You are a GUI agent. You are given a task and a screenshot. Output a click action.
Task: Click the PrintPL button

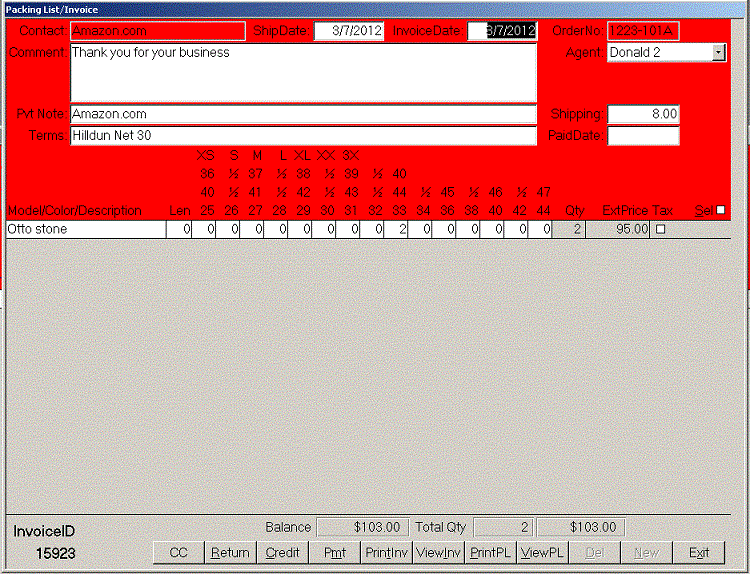click(x=490, y=552)
